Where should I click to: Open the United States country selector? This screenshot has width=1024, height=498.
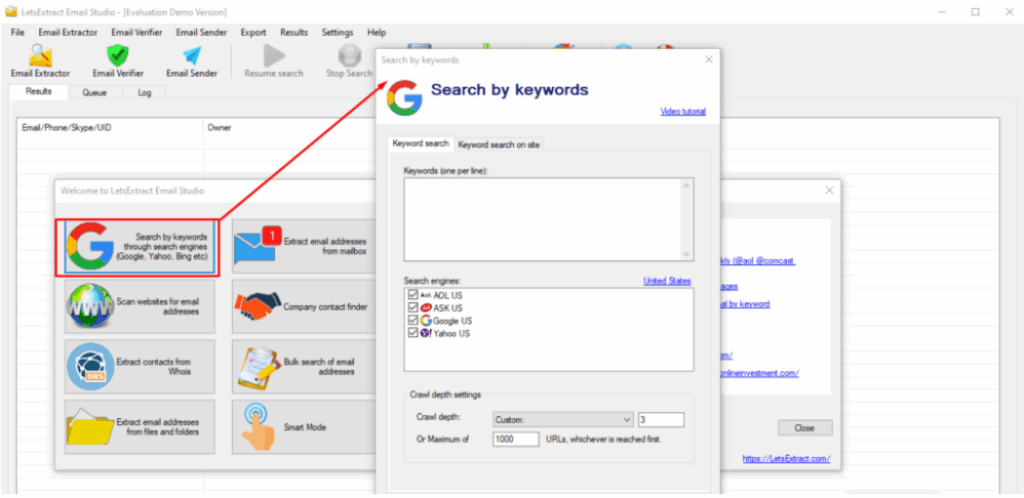667,281
